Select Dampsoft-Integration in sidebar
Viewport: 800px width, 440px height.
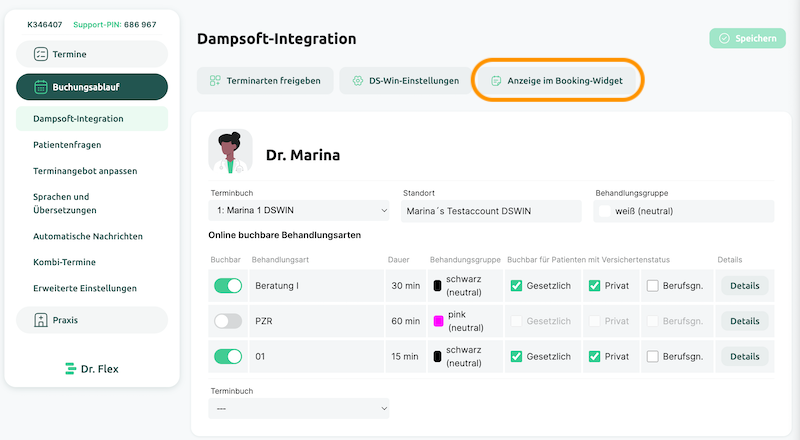[92, 118]
